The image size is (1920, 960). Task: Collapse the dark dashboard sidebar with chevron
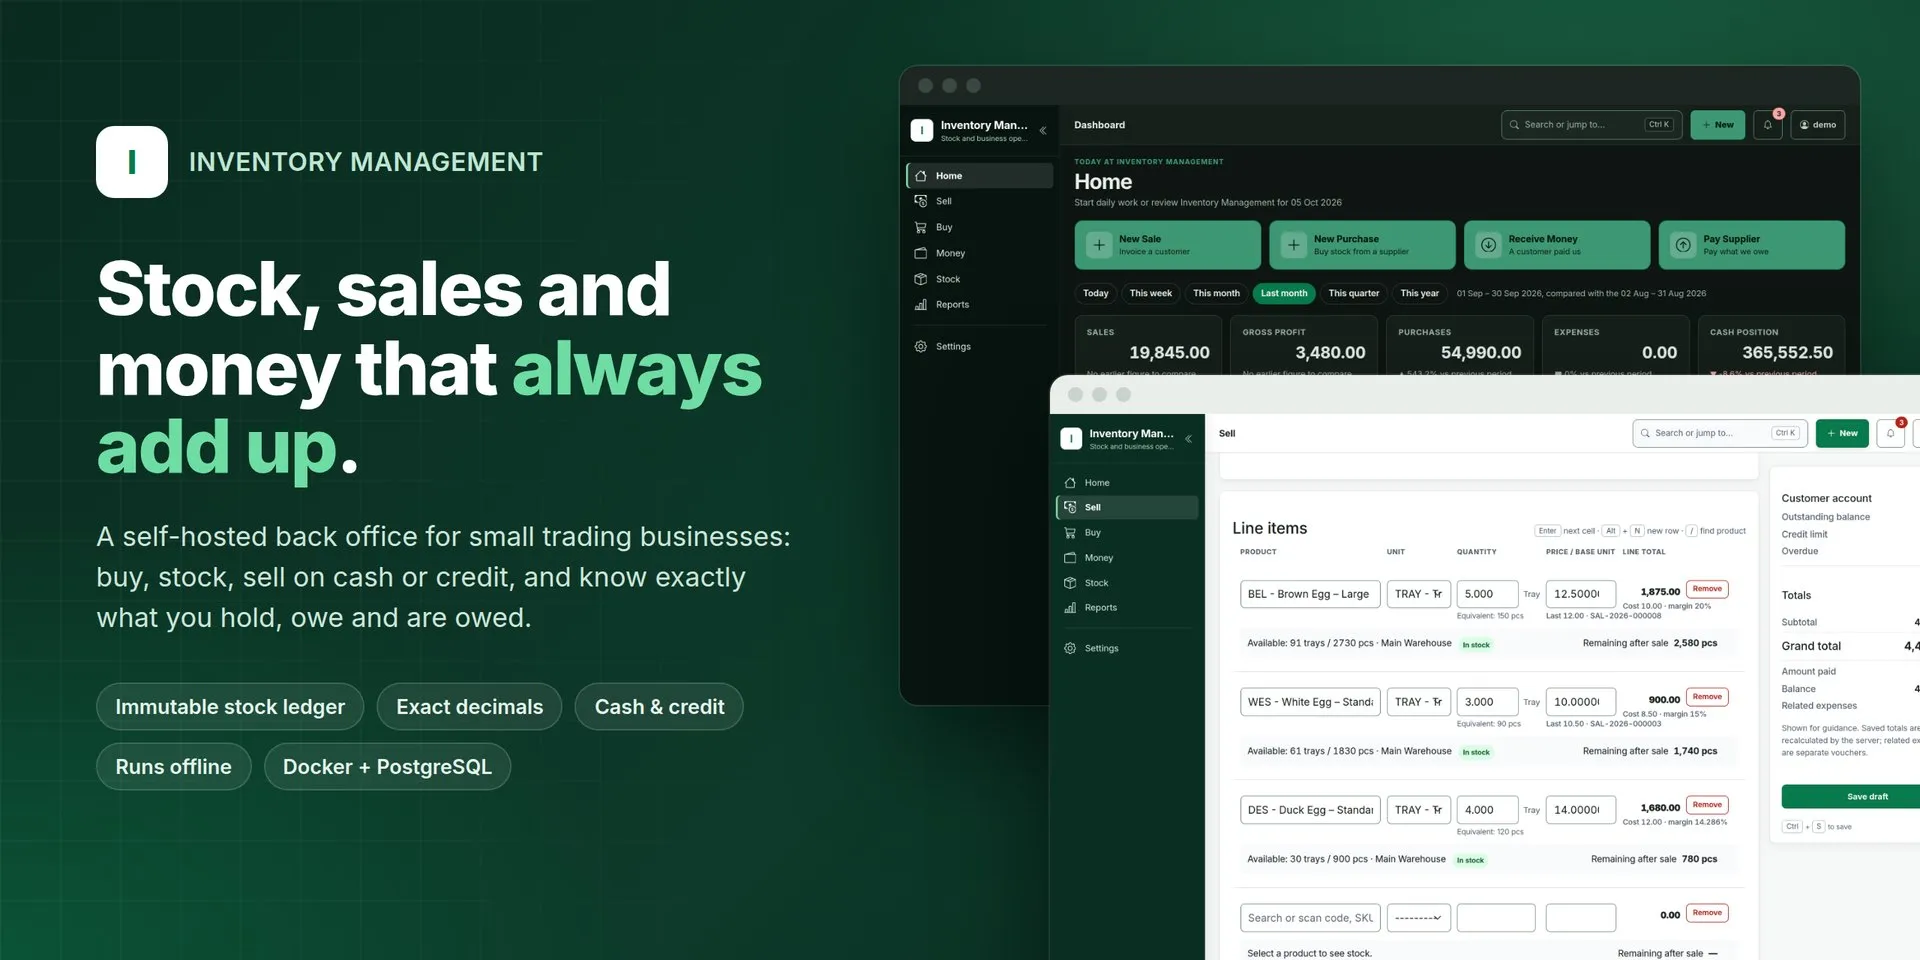pos(1043,130)
